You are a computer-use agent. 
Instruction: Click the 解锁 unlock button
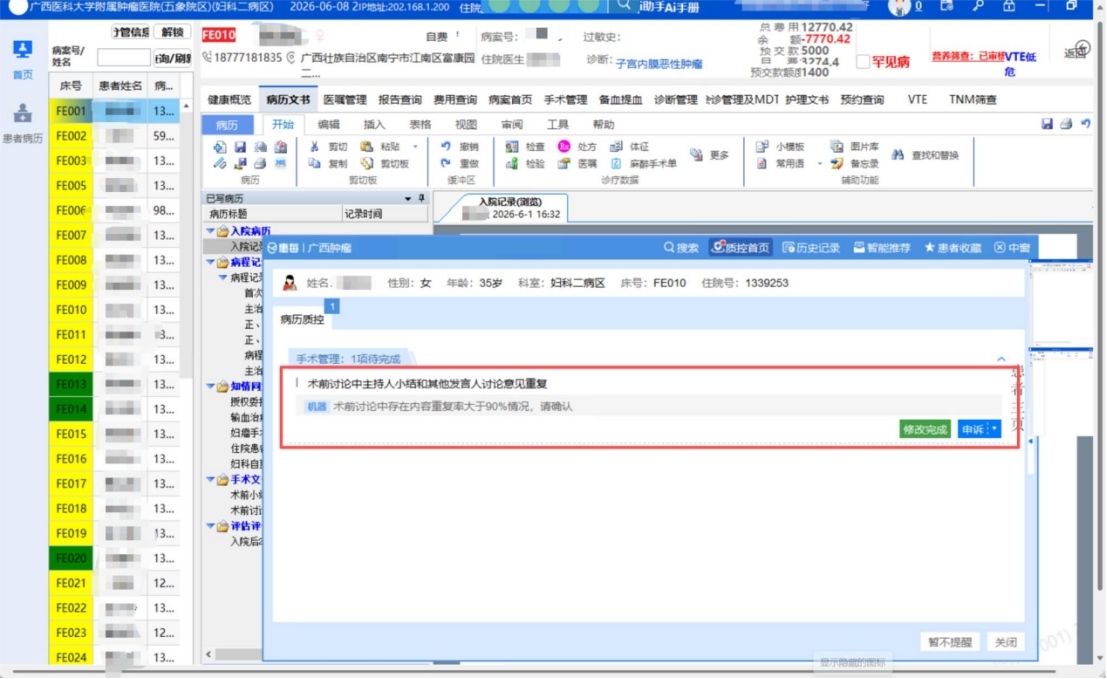172,32
